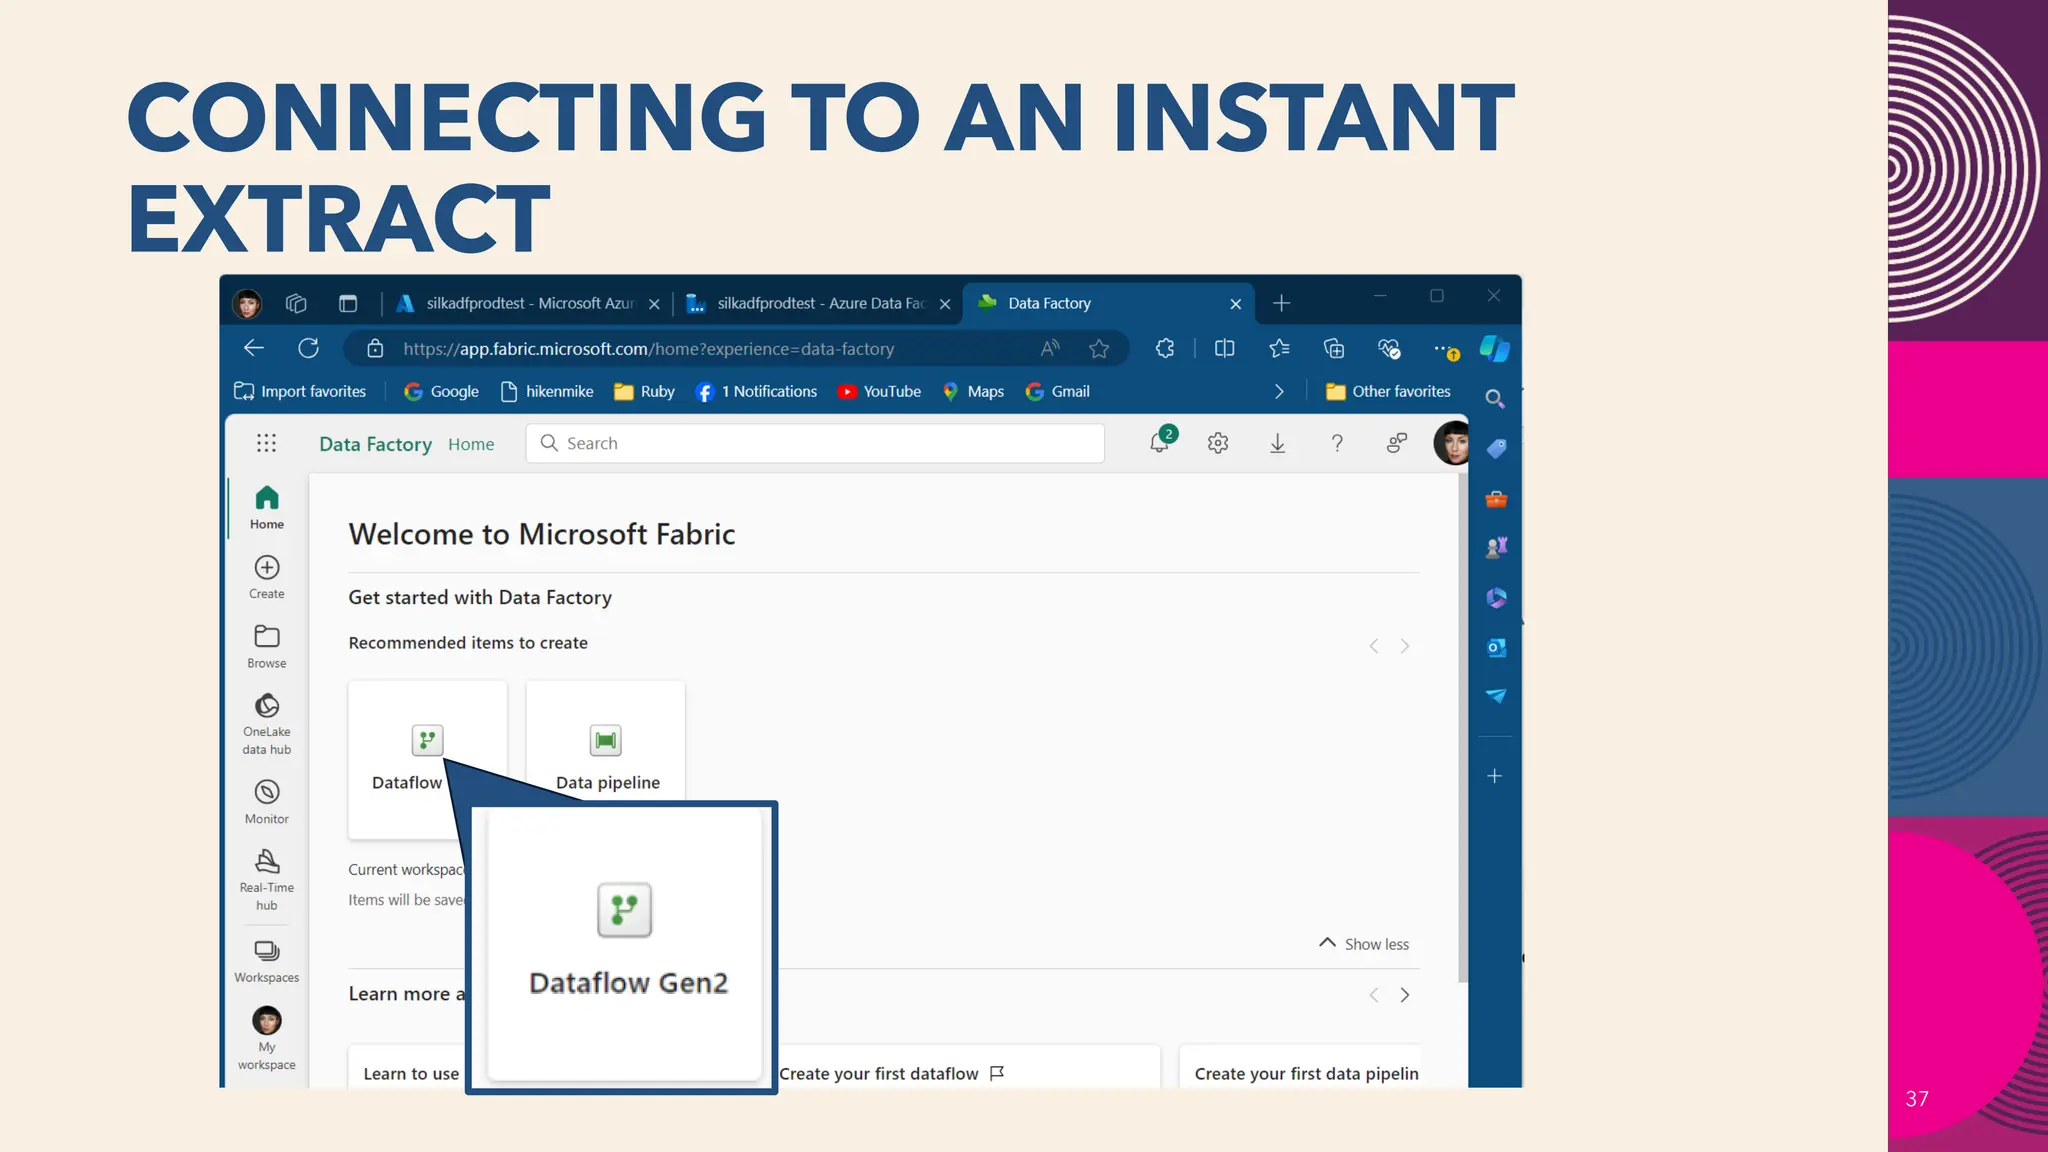This screenshot has height=1152, width=2048.
Task: Go to next recommended items arrow
Action: 1405,646
